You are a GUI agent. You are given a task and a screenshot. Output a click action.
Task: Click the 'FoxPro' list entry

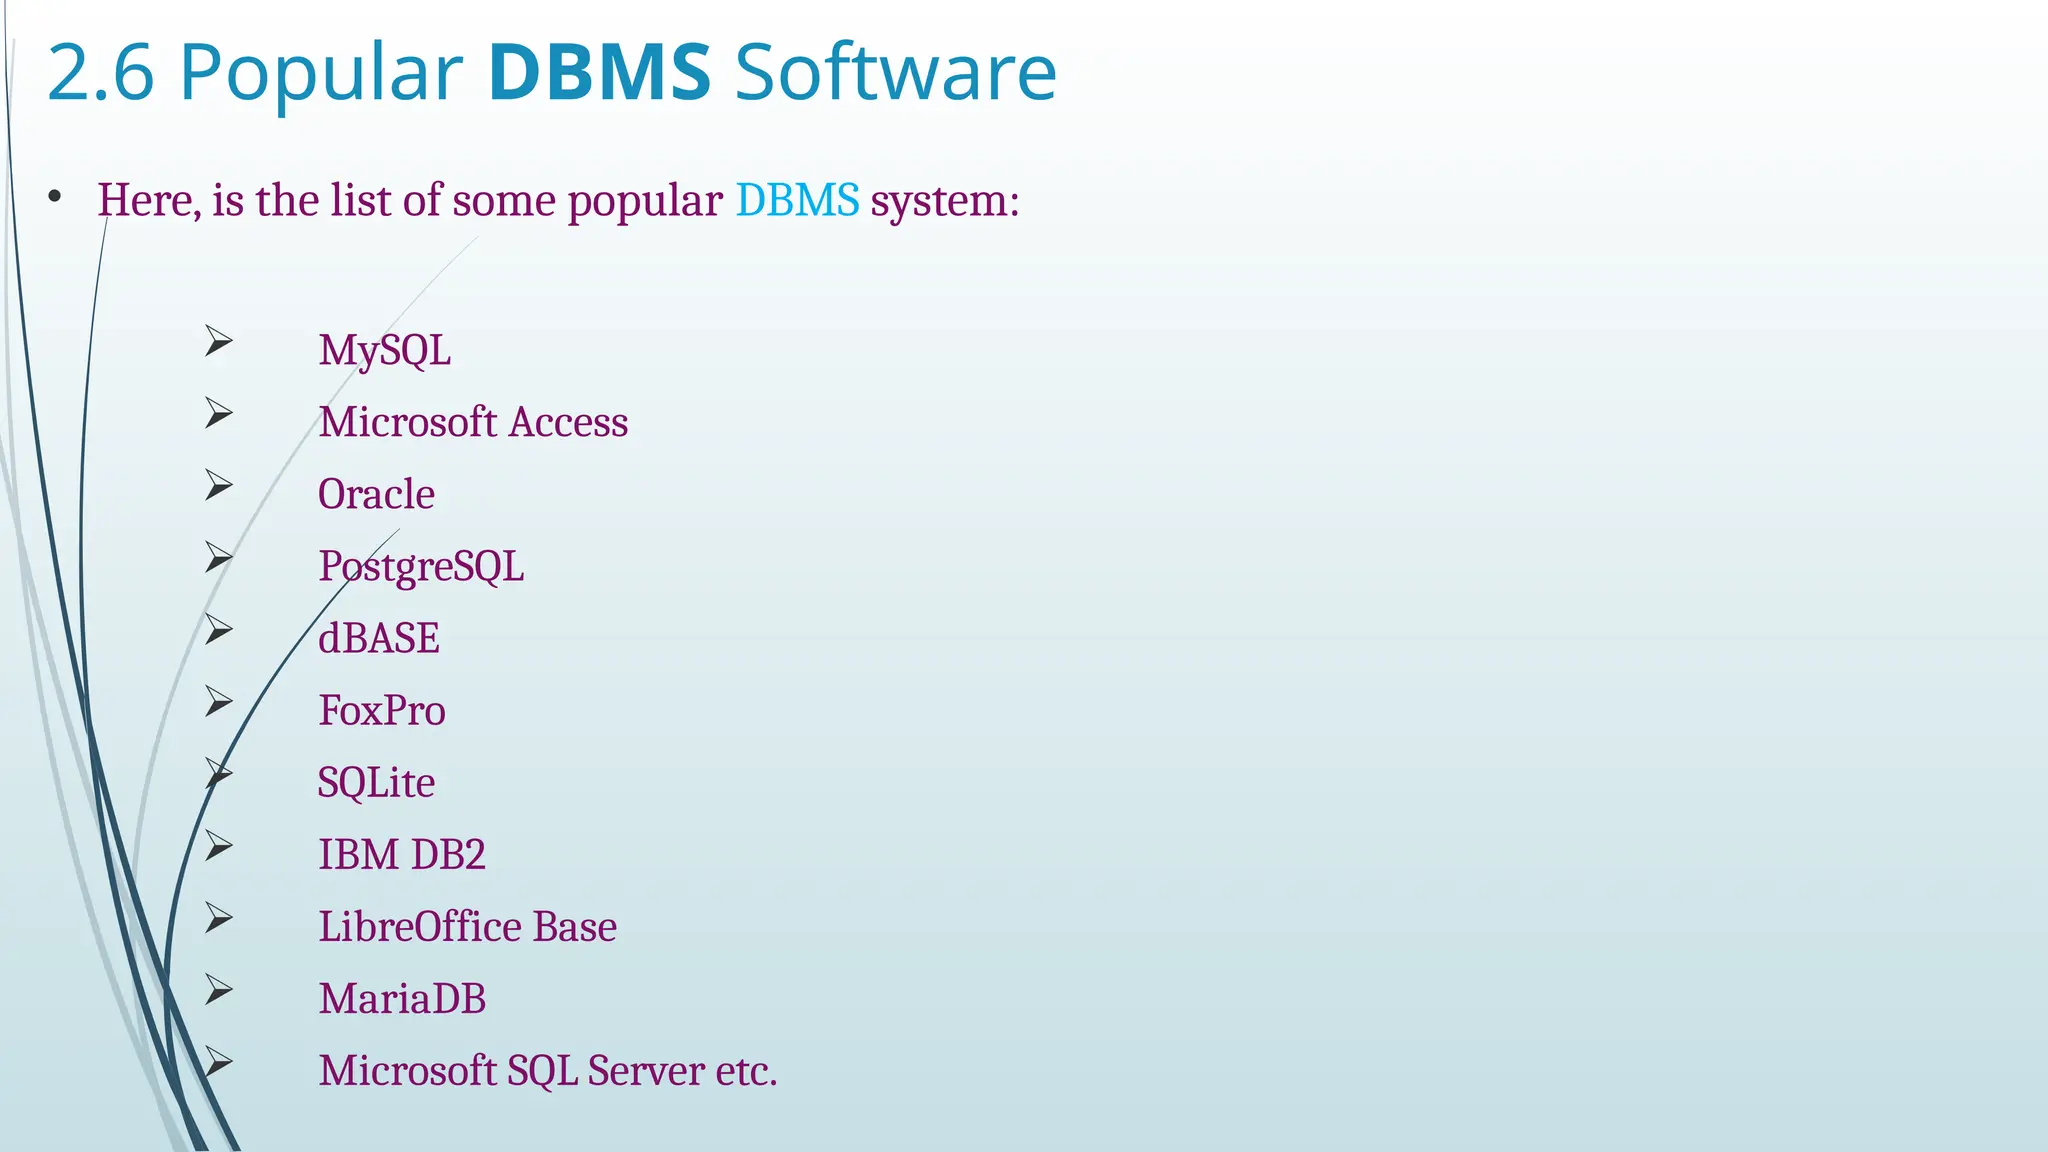(x=382, y=710)
